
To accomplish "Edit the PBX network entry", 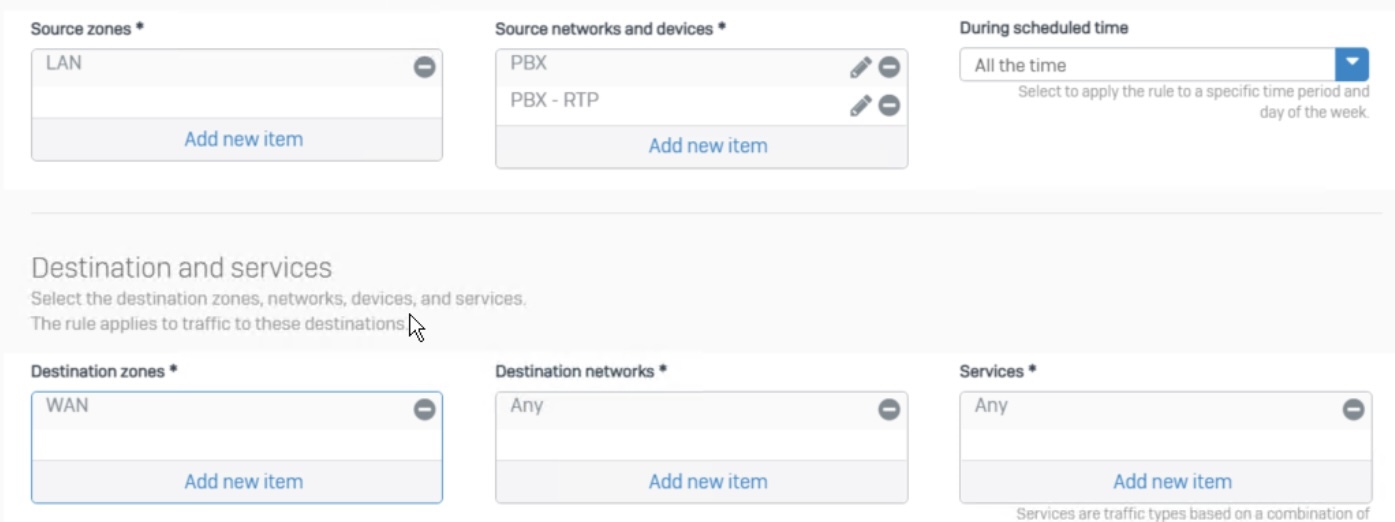I will pyautogui.click(x=860, y=67).
